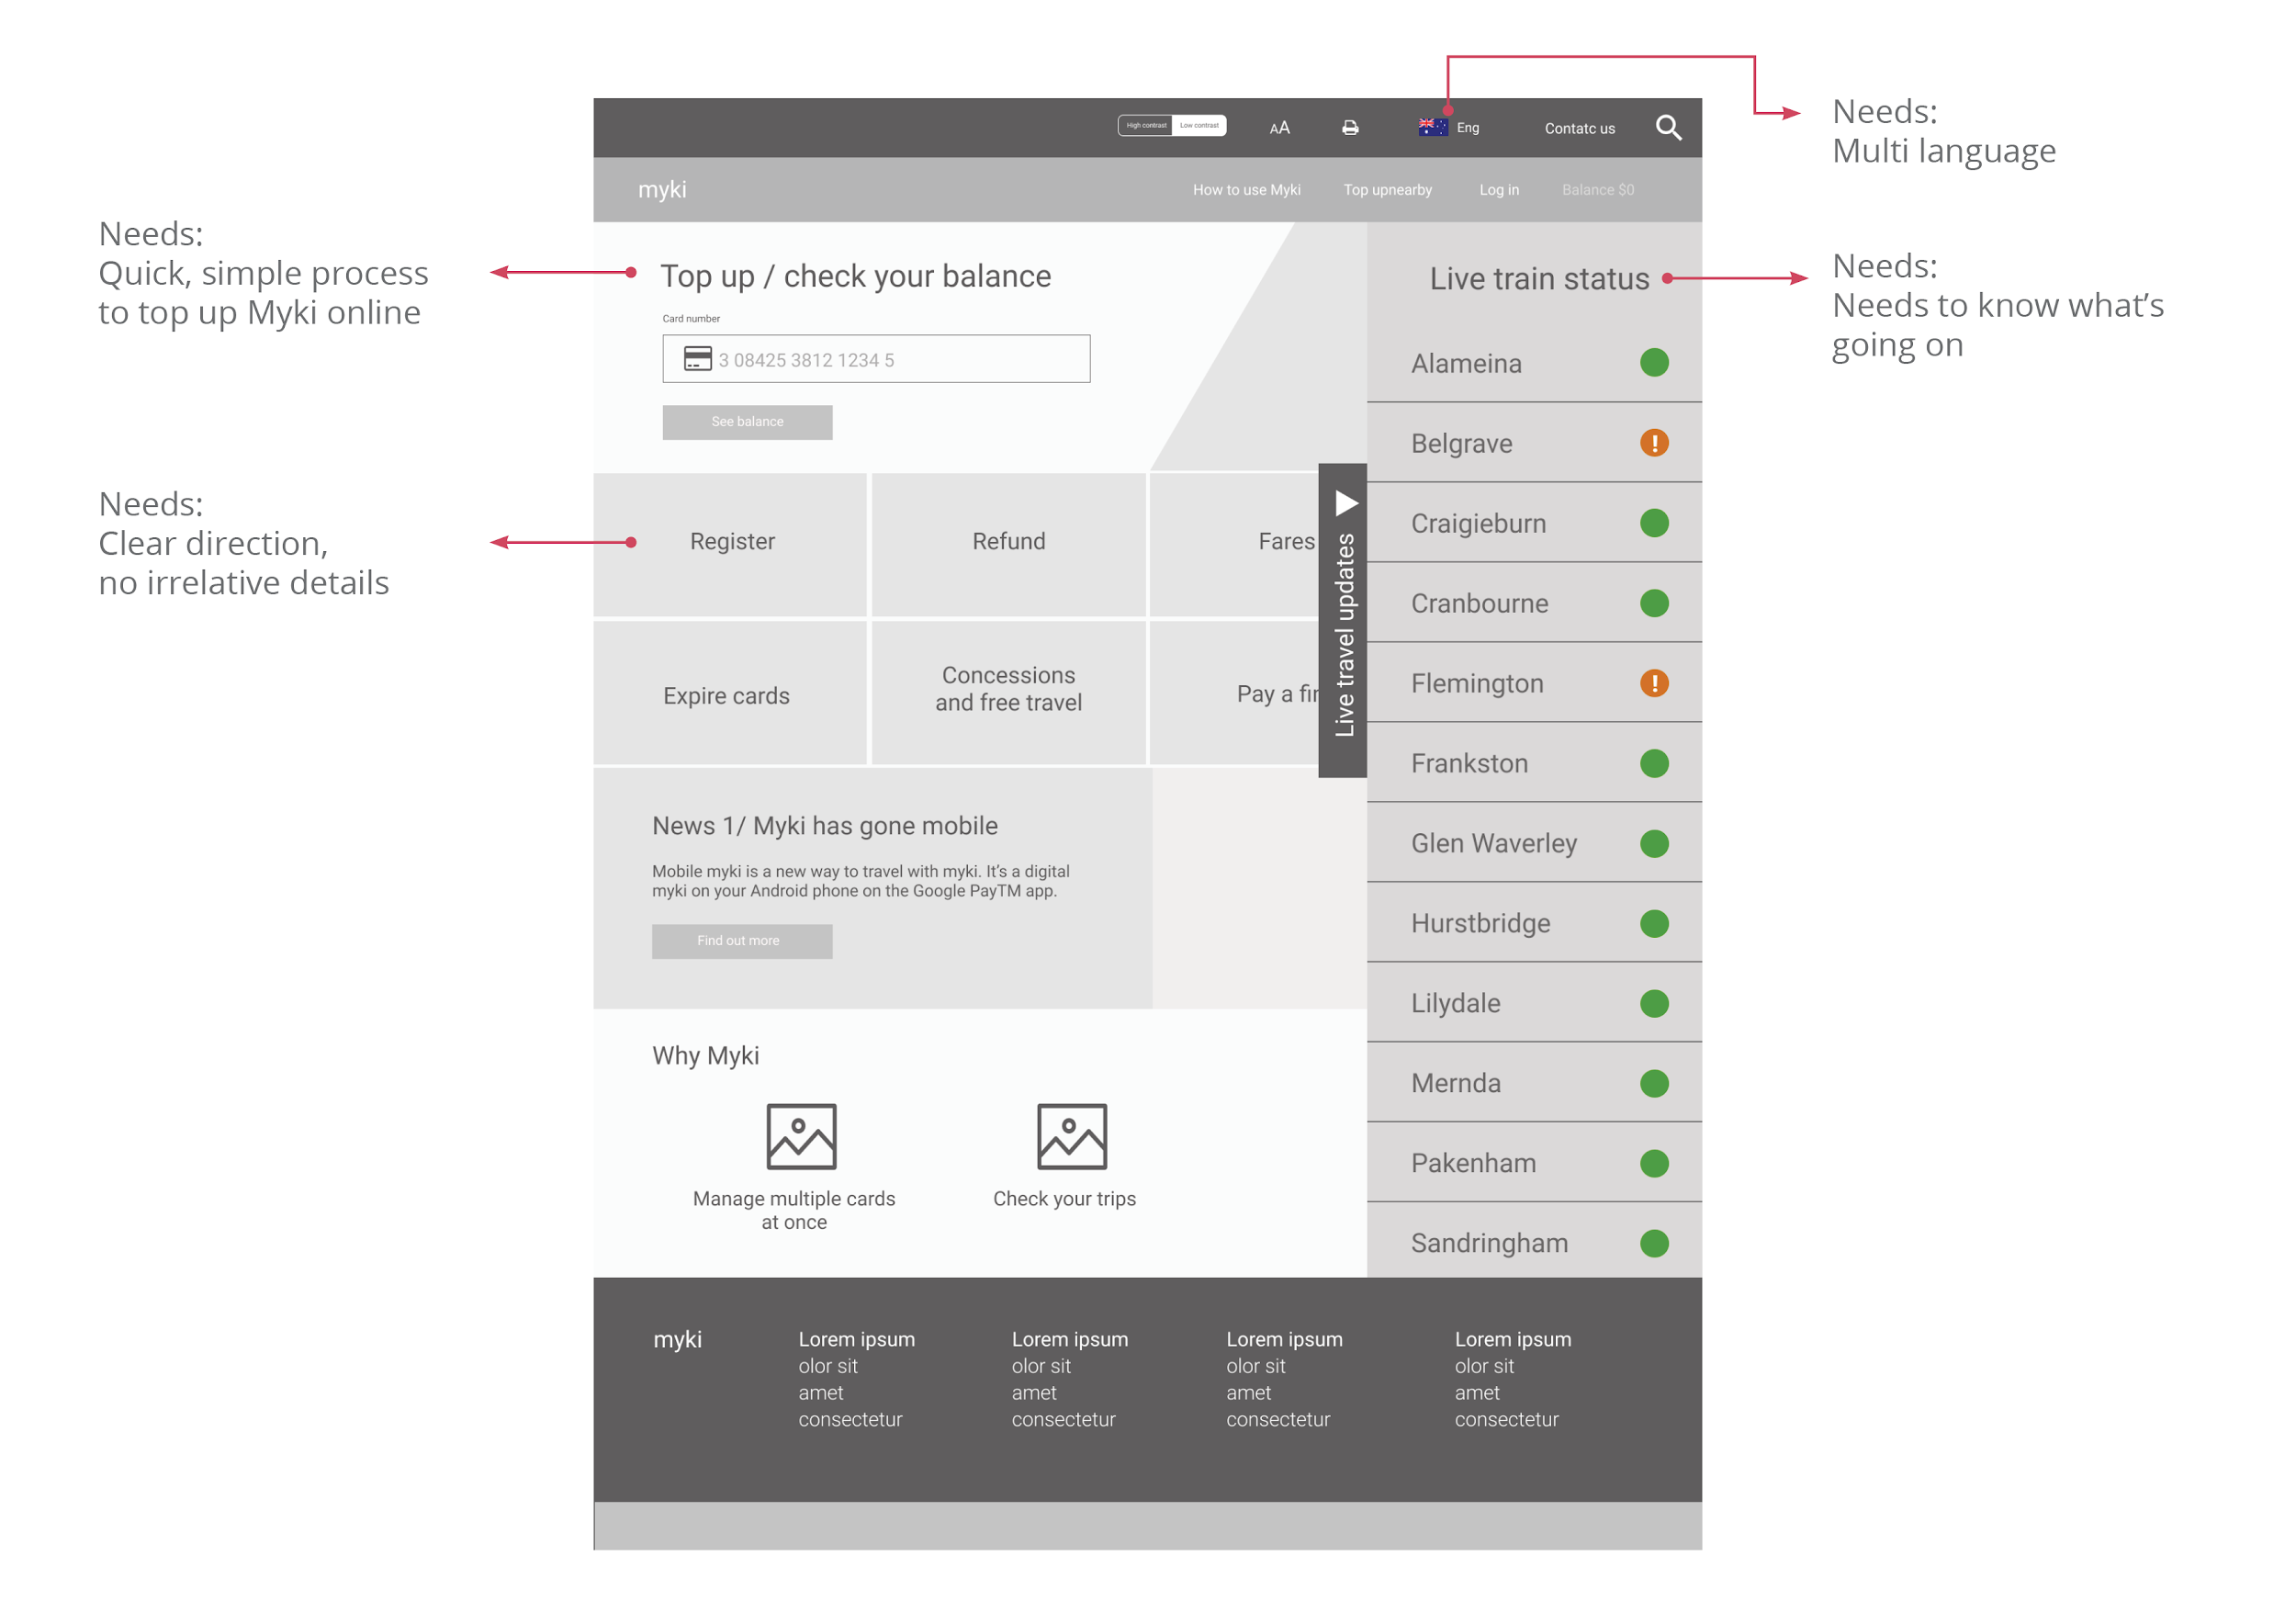Click the AA text size icon
Screen dimensions: 2296x1623
coord(1280,127)
